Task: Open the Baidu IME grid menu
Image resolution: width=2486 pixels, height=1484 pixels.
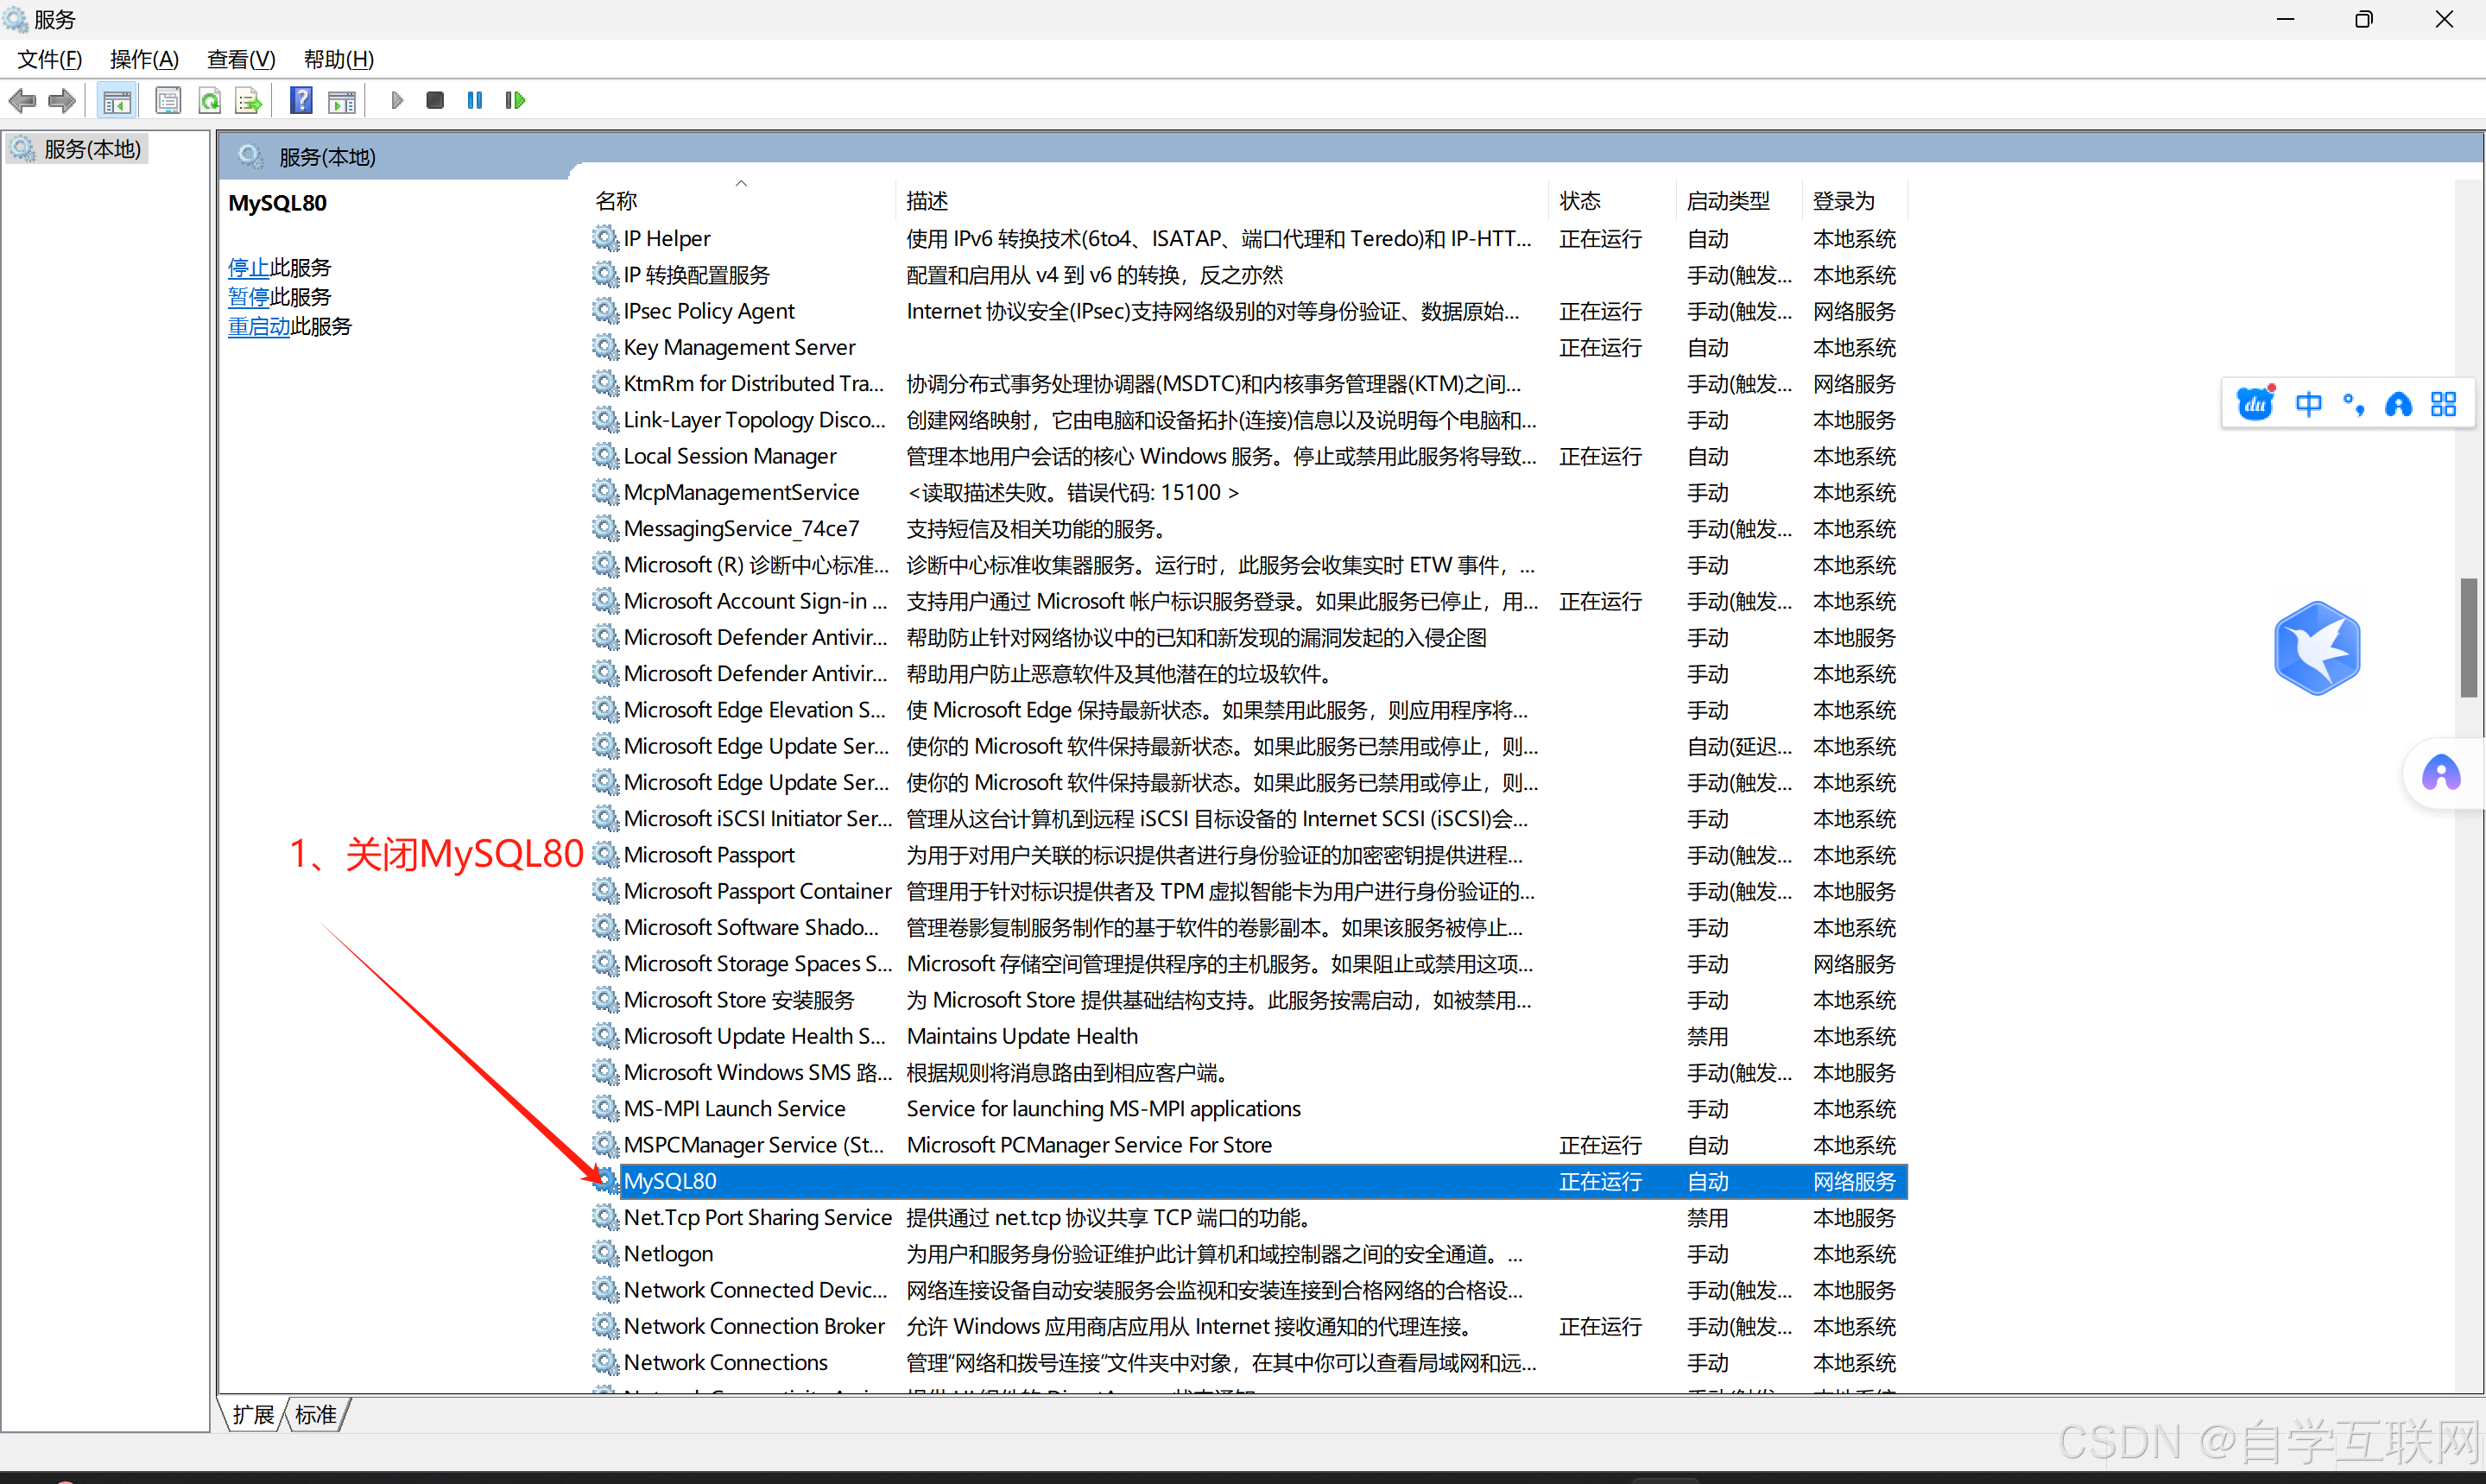Action: click(2444, 403)
